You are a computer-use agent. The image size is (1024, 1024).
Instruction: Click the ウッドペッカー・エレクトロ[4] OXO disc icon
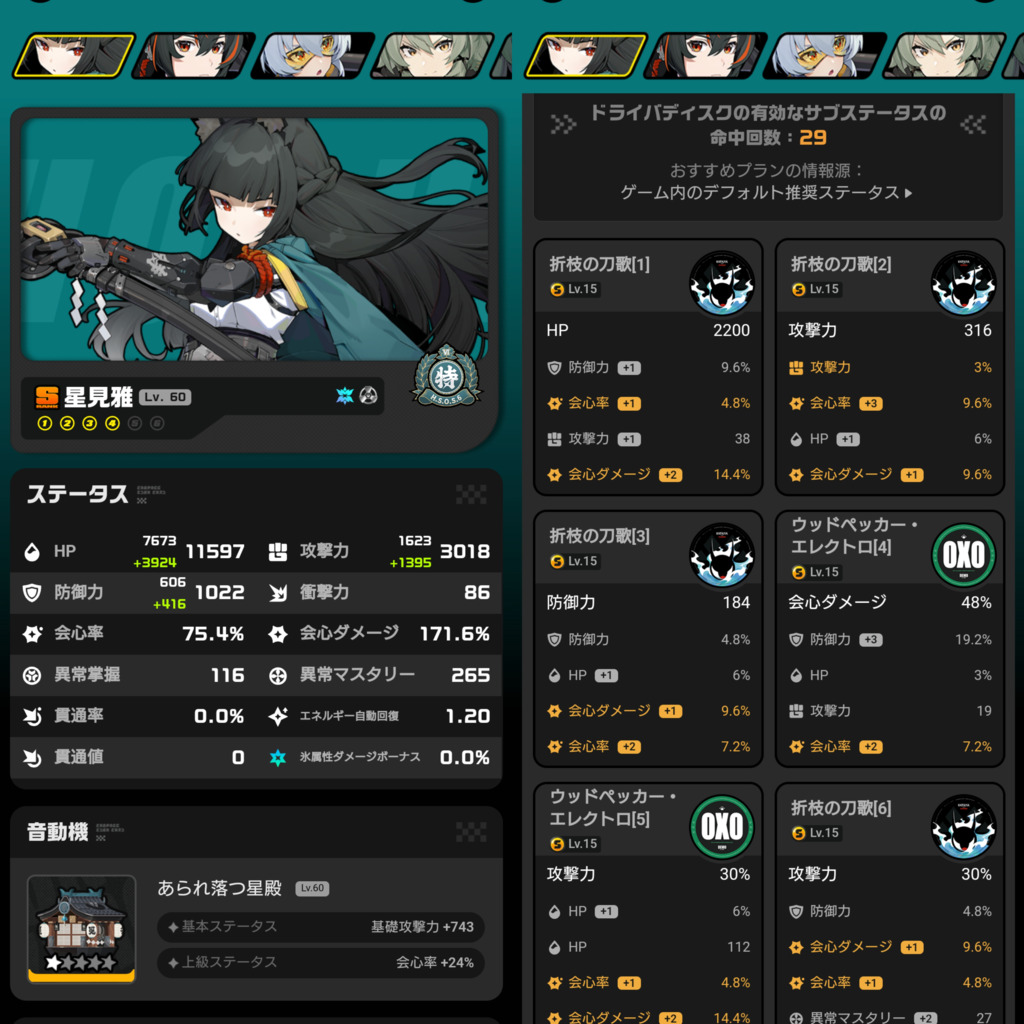point(963,555)
